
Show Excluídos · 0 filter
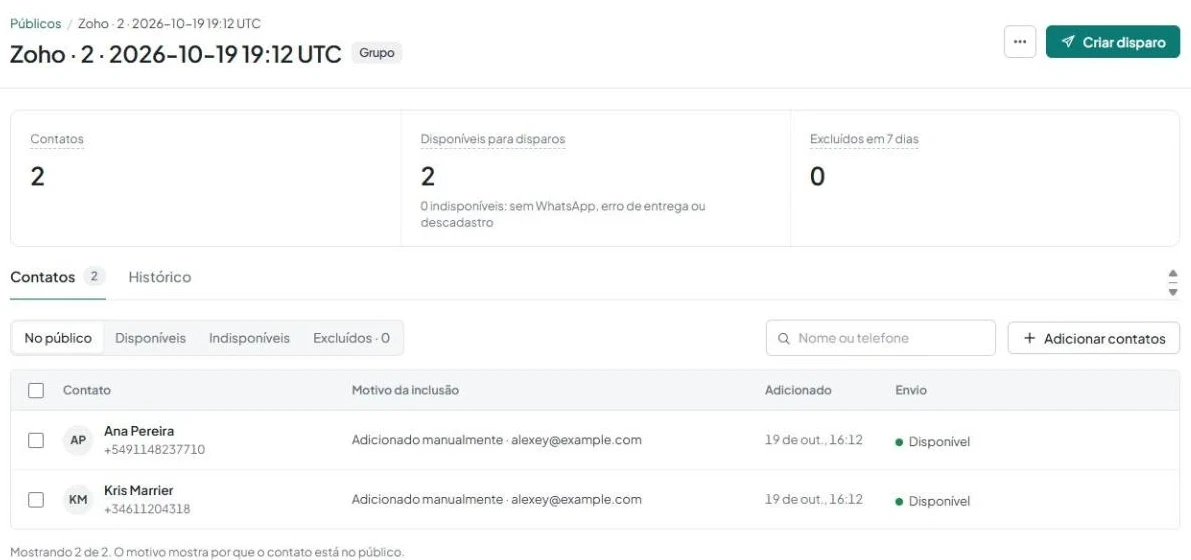pos(351,338)
